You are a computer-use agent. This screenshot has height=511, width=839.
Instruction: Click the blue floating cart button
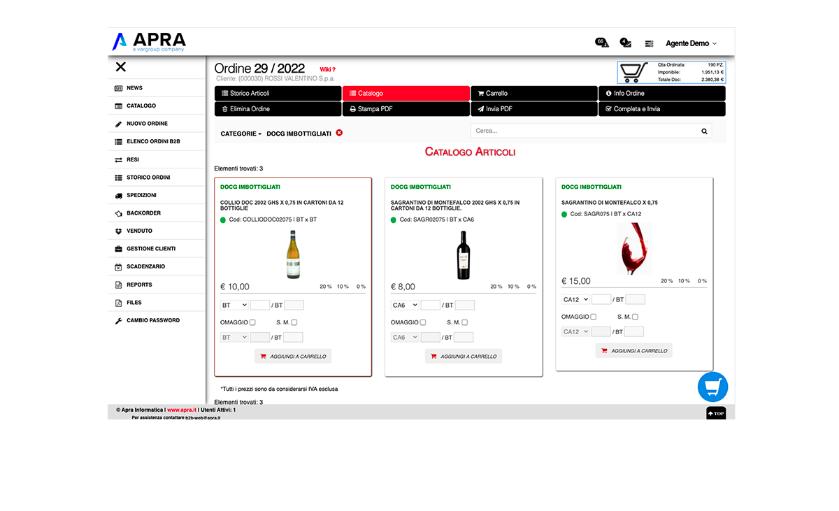coord(713,387)
